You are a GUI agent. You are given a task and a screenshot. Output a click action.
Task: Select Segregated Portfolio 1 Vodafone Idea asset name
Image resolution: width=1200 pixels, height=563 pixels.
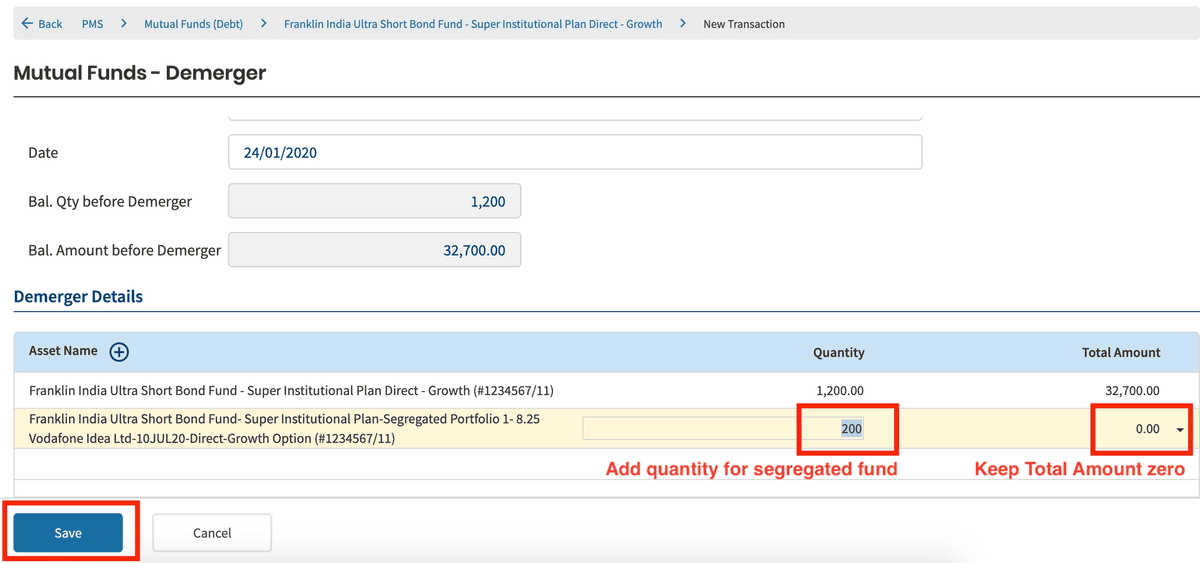[x=285, y=429]
